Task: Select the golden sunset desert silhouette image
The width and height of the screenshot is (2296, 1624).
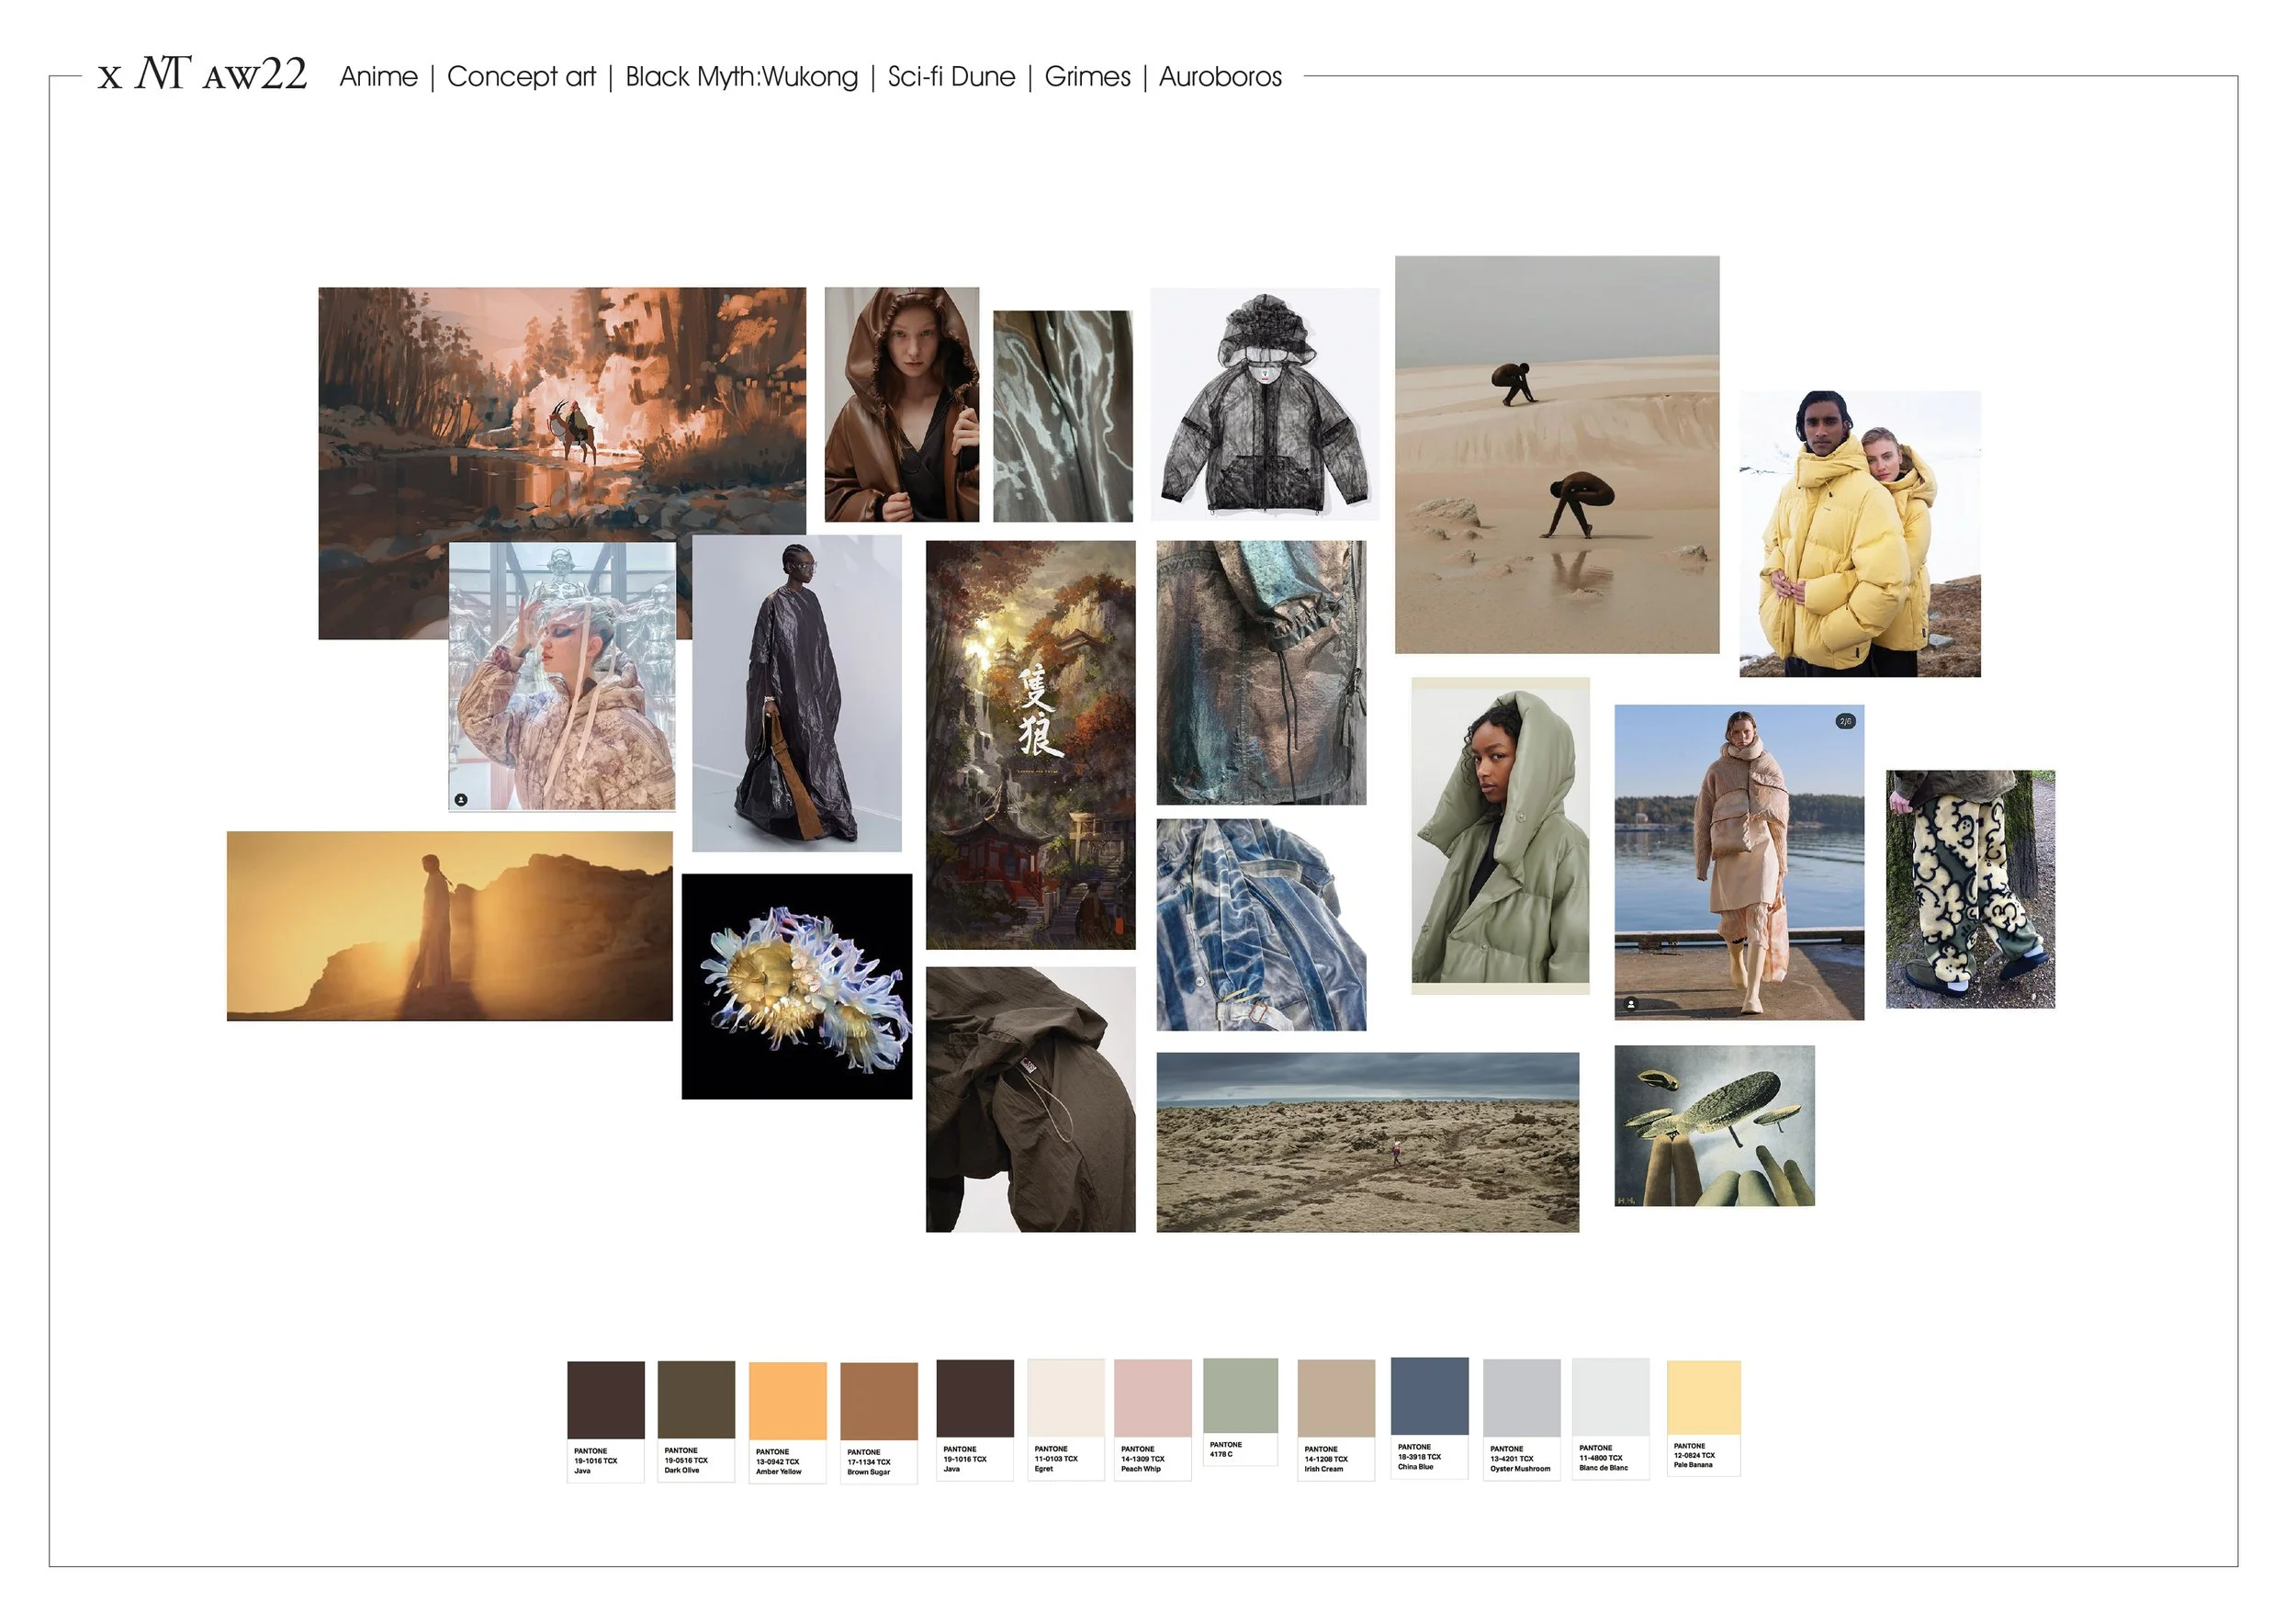Action: tap(449, 926)
